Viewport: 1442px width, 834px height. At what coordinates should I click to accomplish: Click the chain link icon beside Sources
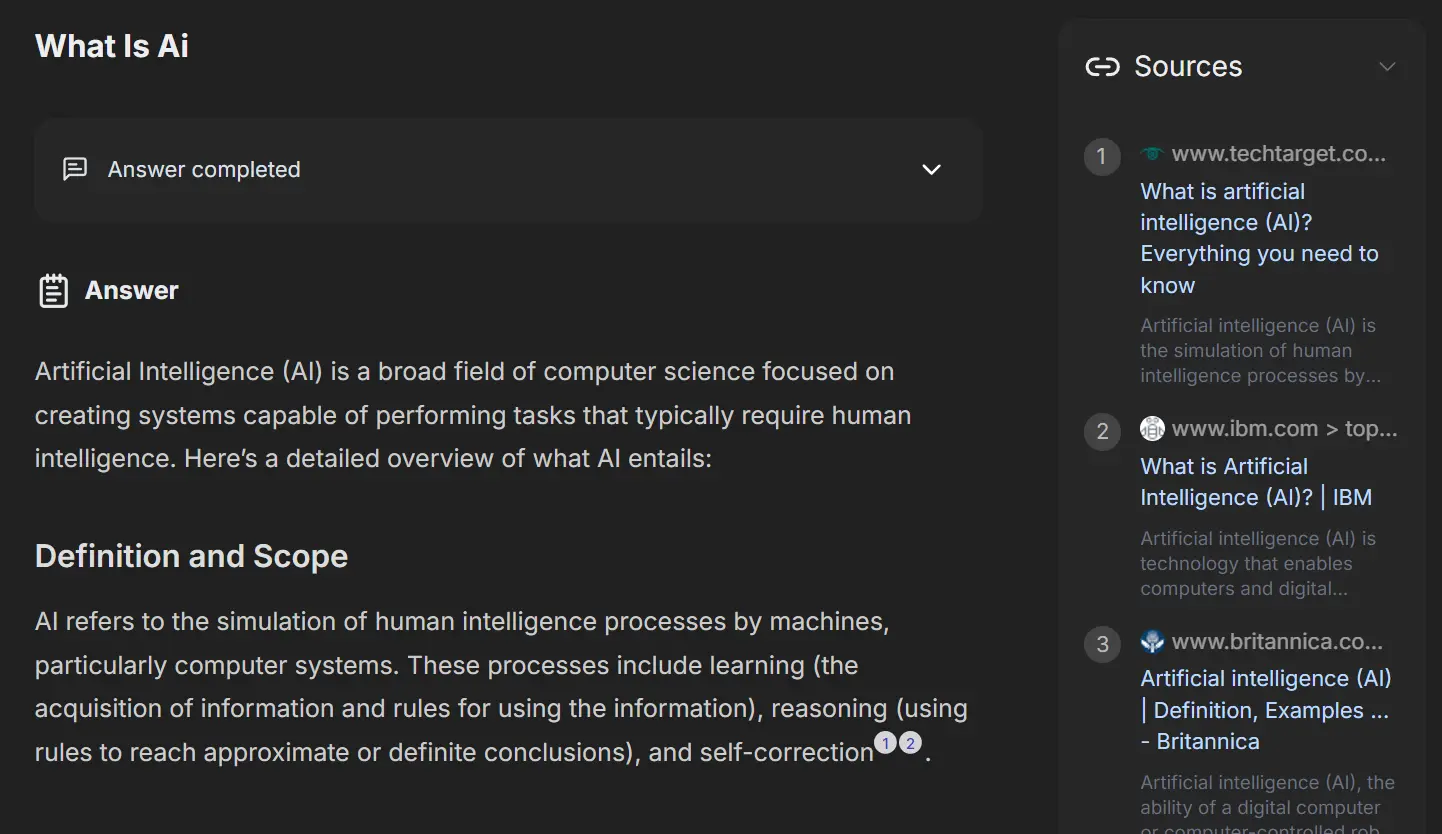[x=1101, y=66]
